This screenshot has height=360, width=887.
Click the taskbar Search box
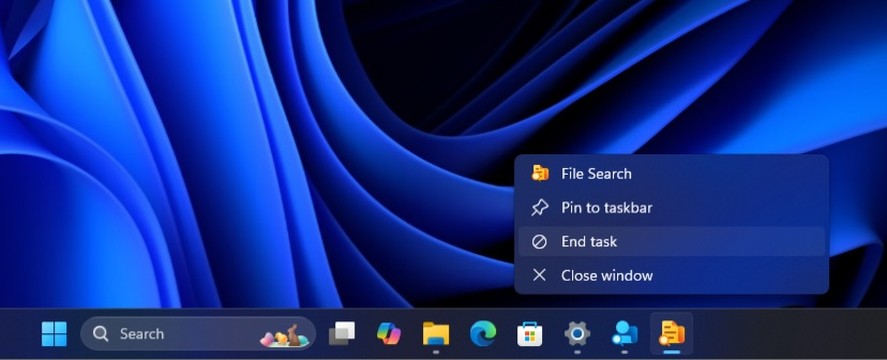pos(198,334)
